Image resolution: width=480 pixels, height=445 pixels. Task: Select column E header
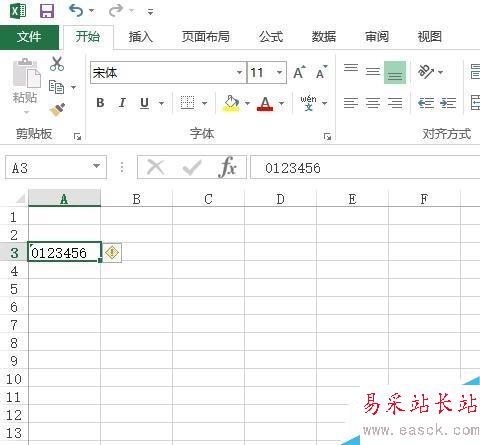point(352,199)
